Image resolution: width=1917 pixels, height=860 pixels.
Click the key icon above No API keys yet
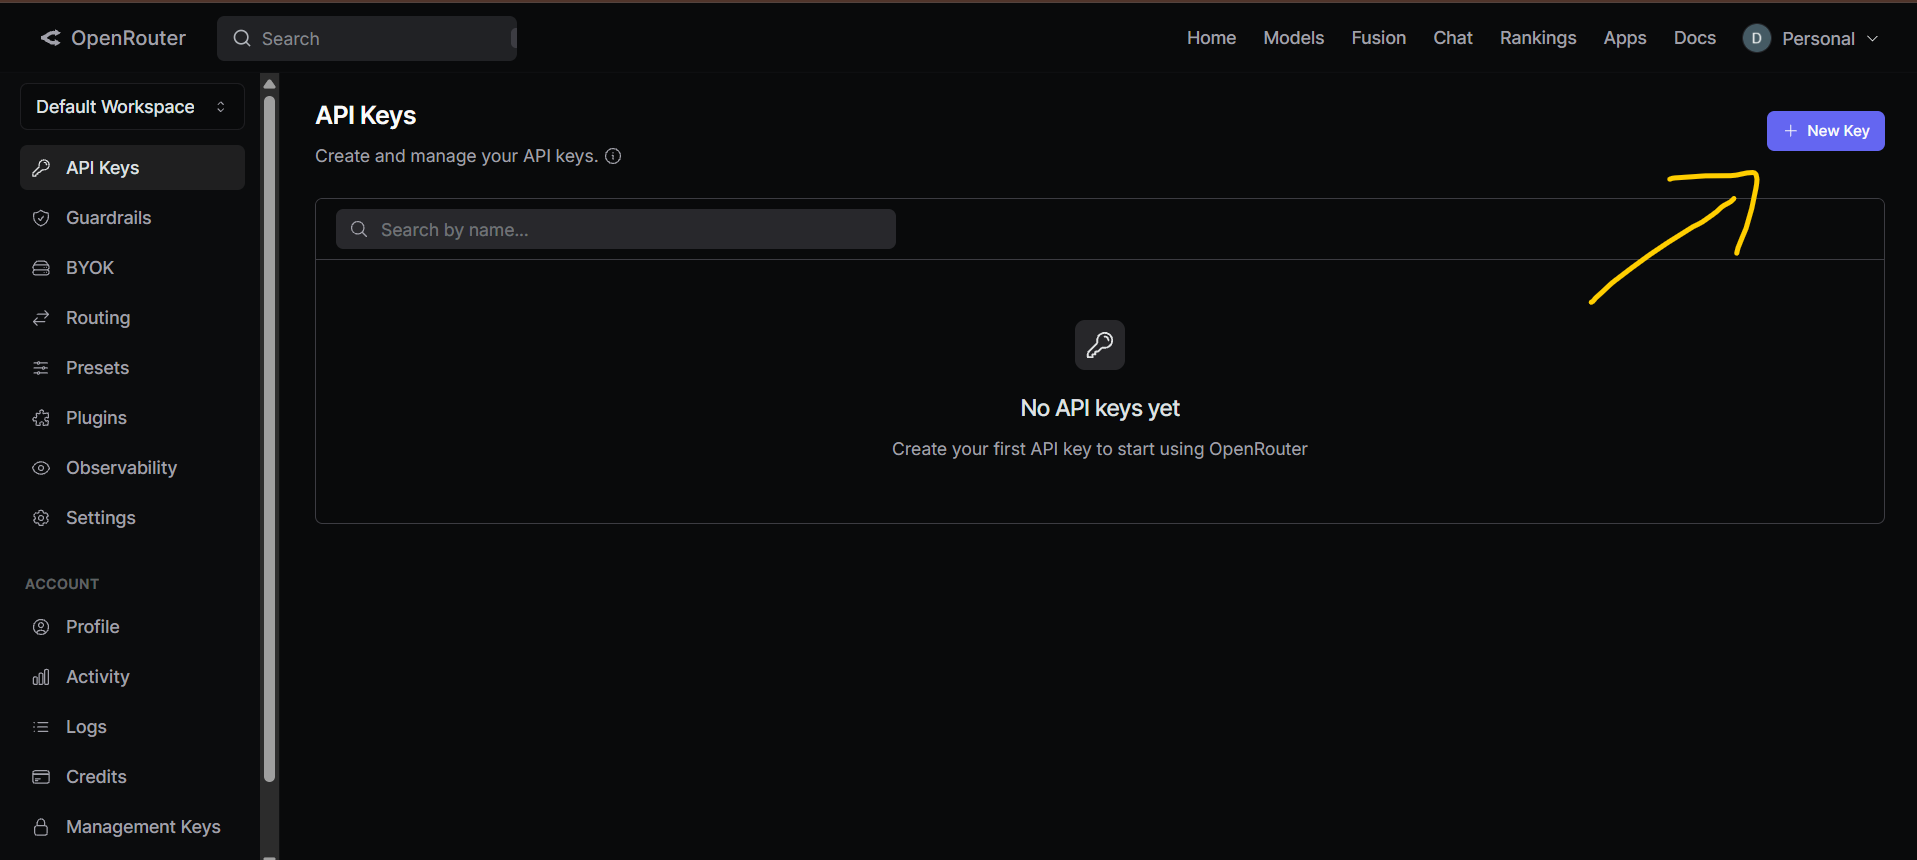pyautogui.click(x=1100, y=345)
